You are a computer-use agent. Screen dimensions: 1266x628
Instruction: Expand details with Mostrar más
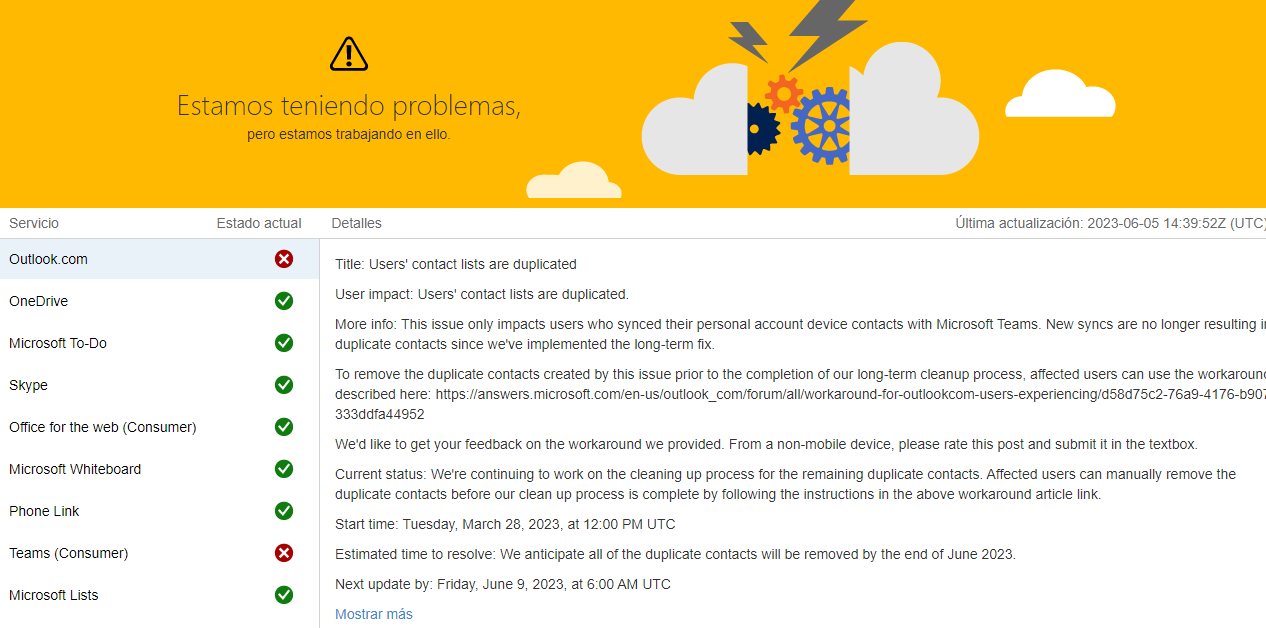[x=374, y=614]
